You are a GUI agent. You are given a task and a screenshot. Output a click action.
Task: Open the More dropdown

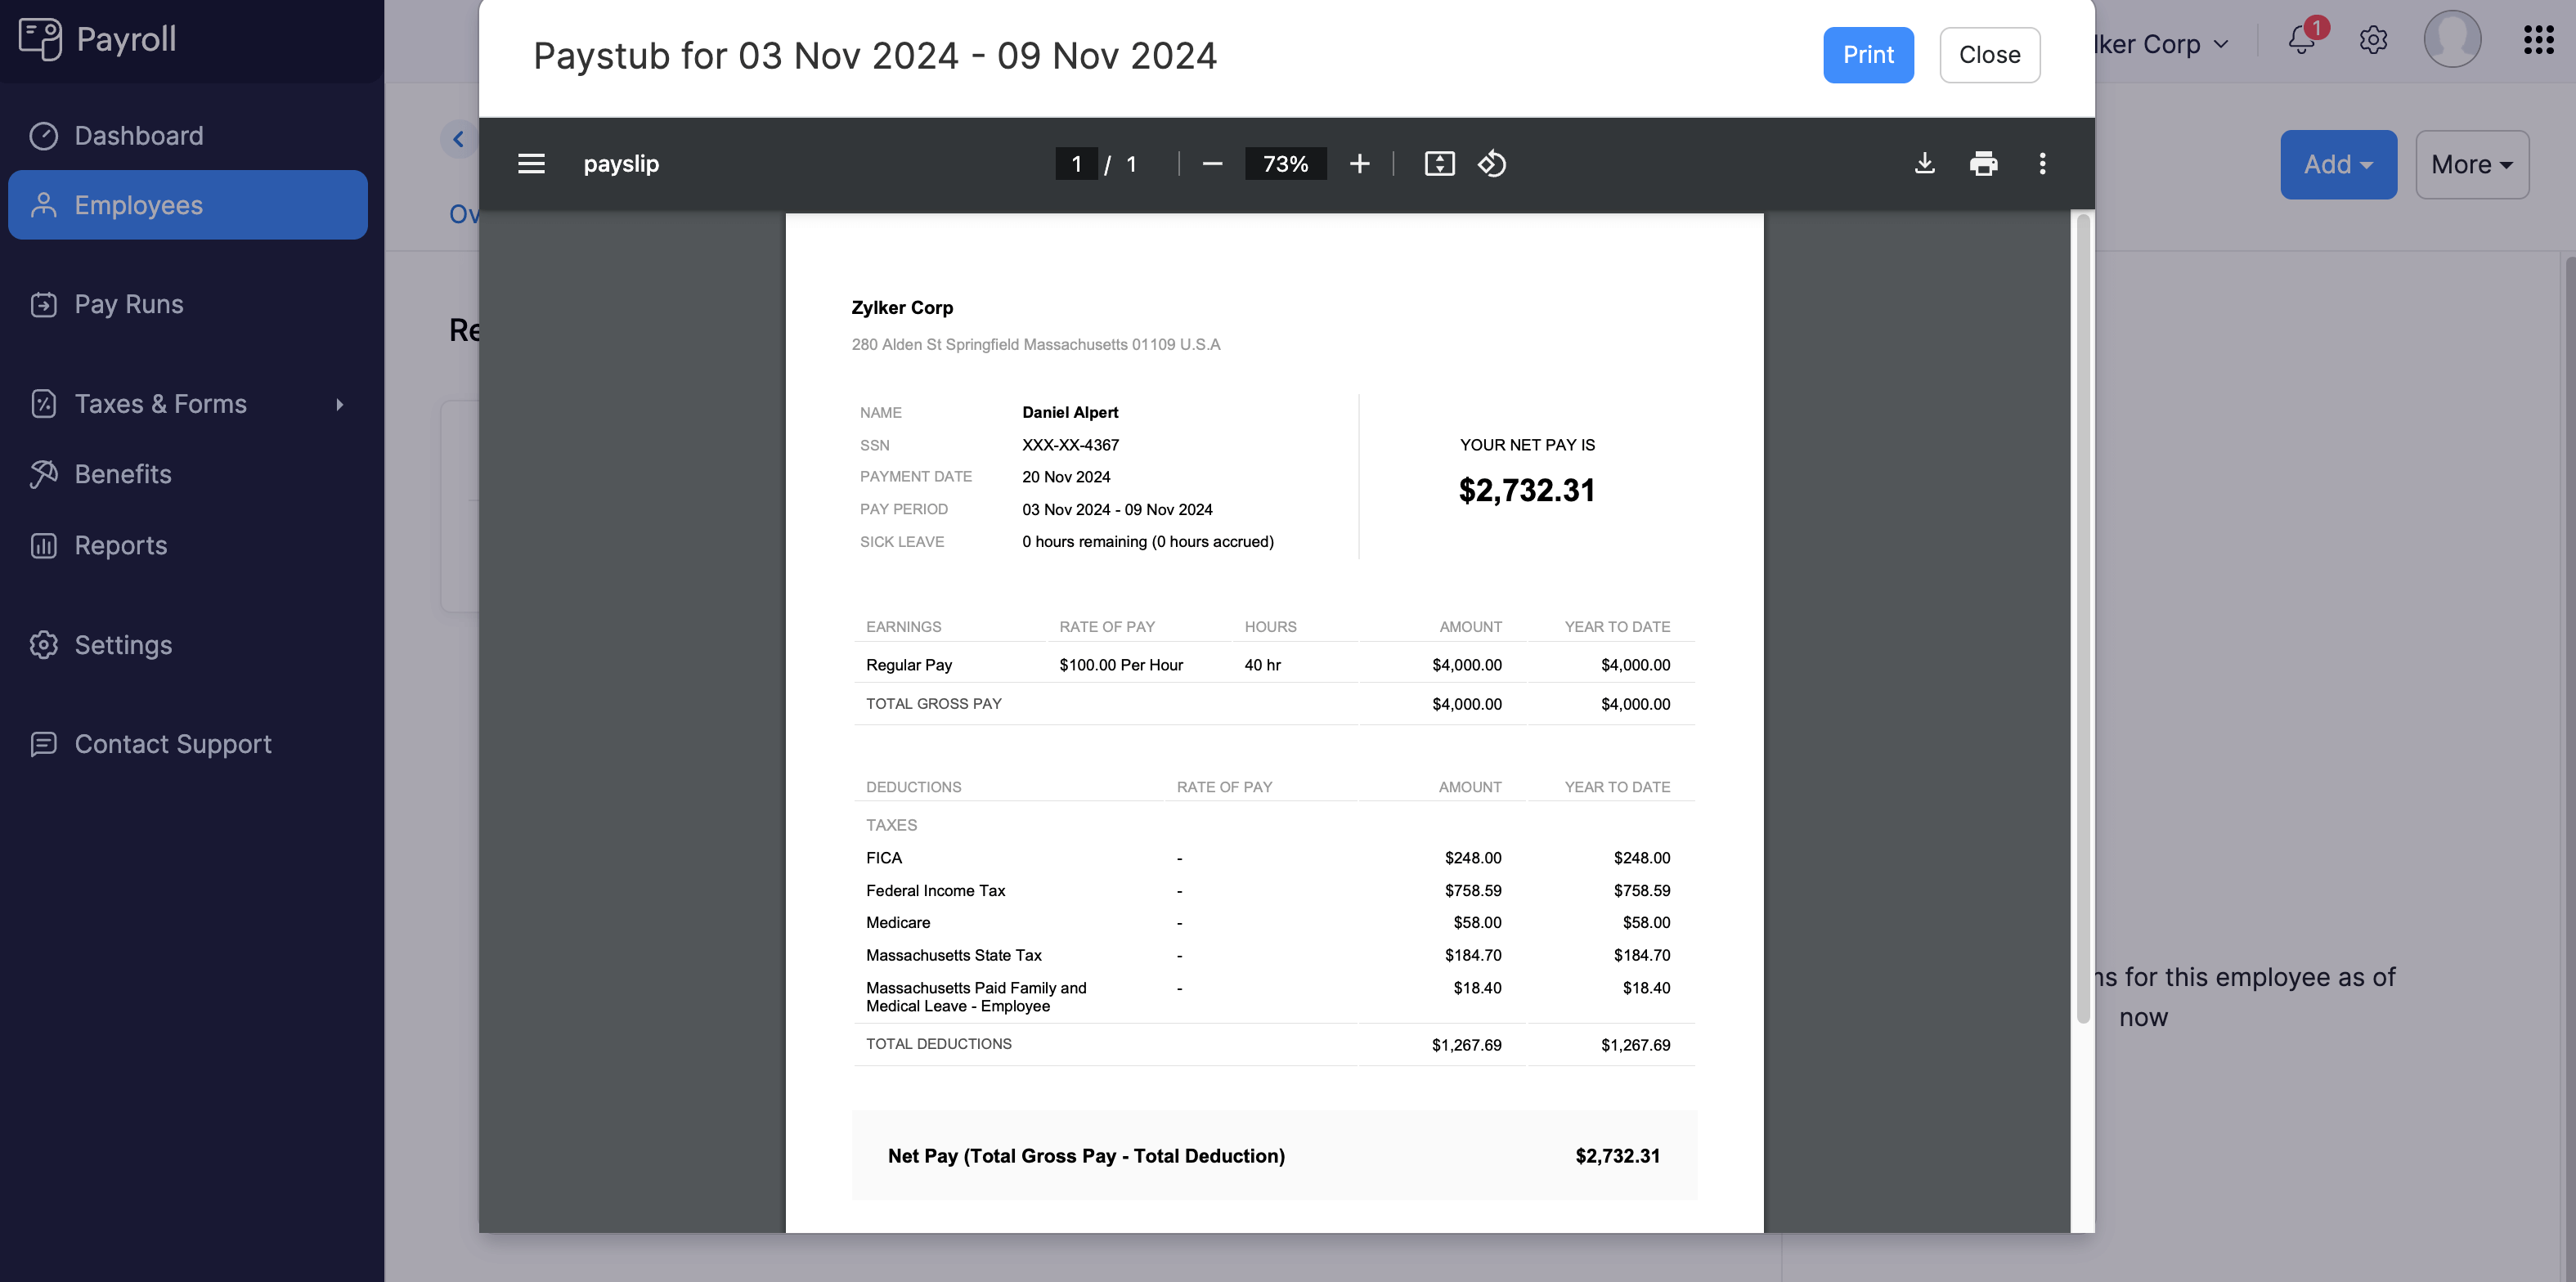(x=2471, y=164)
